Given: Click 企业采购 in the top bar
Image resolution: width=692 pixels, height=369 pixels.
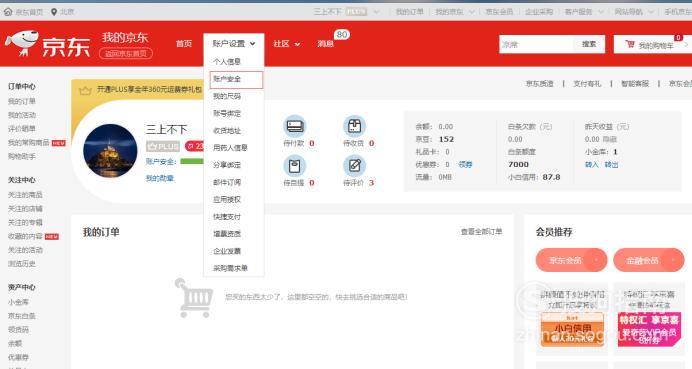Looking at the screenshot, I should point(539,12).
